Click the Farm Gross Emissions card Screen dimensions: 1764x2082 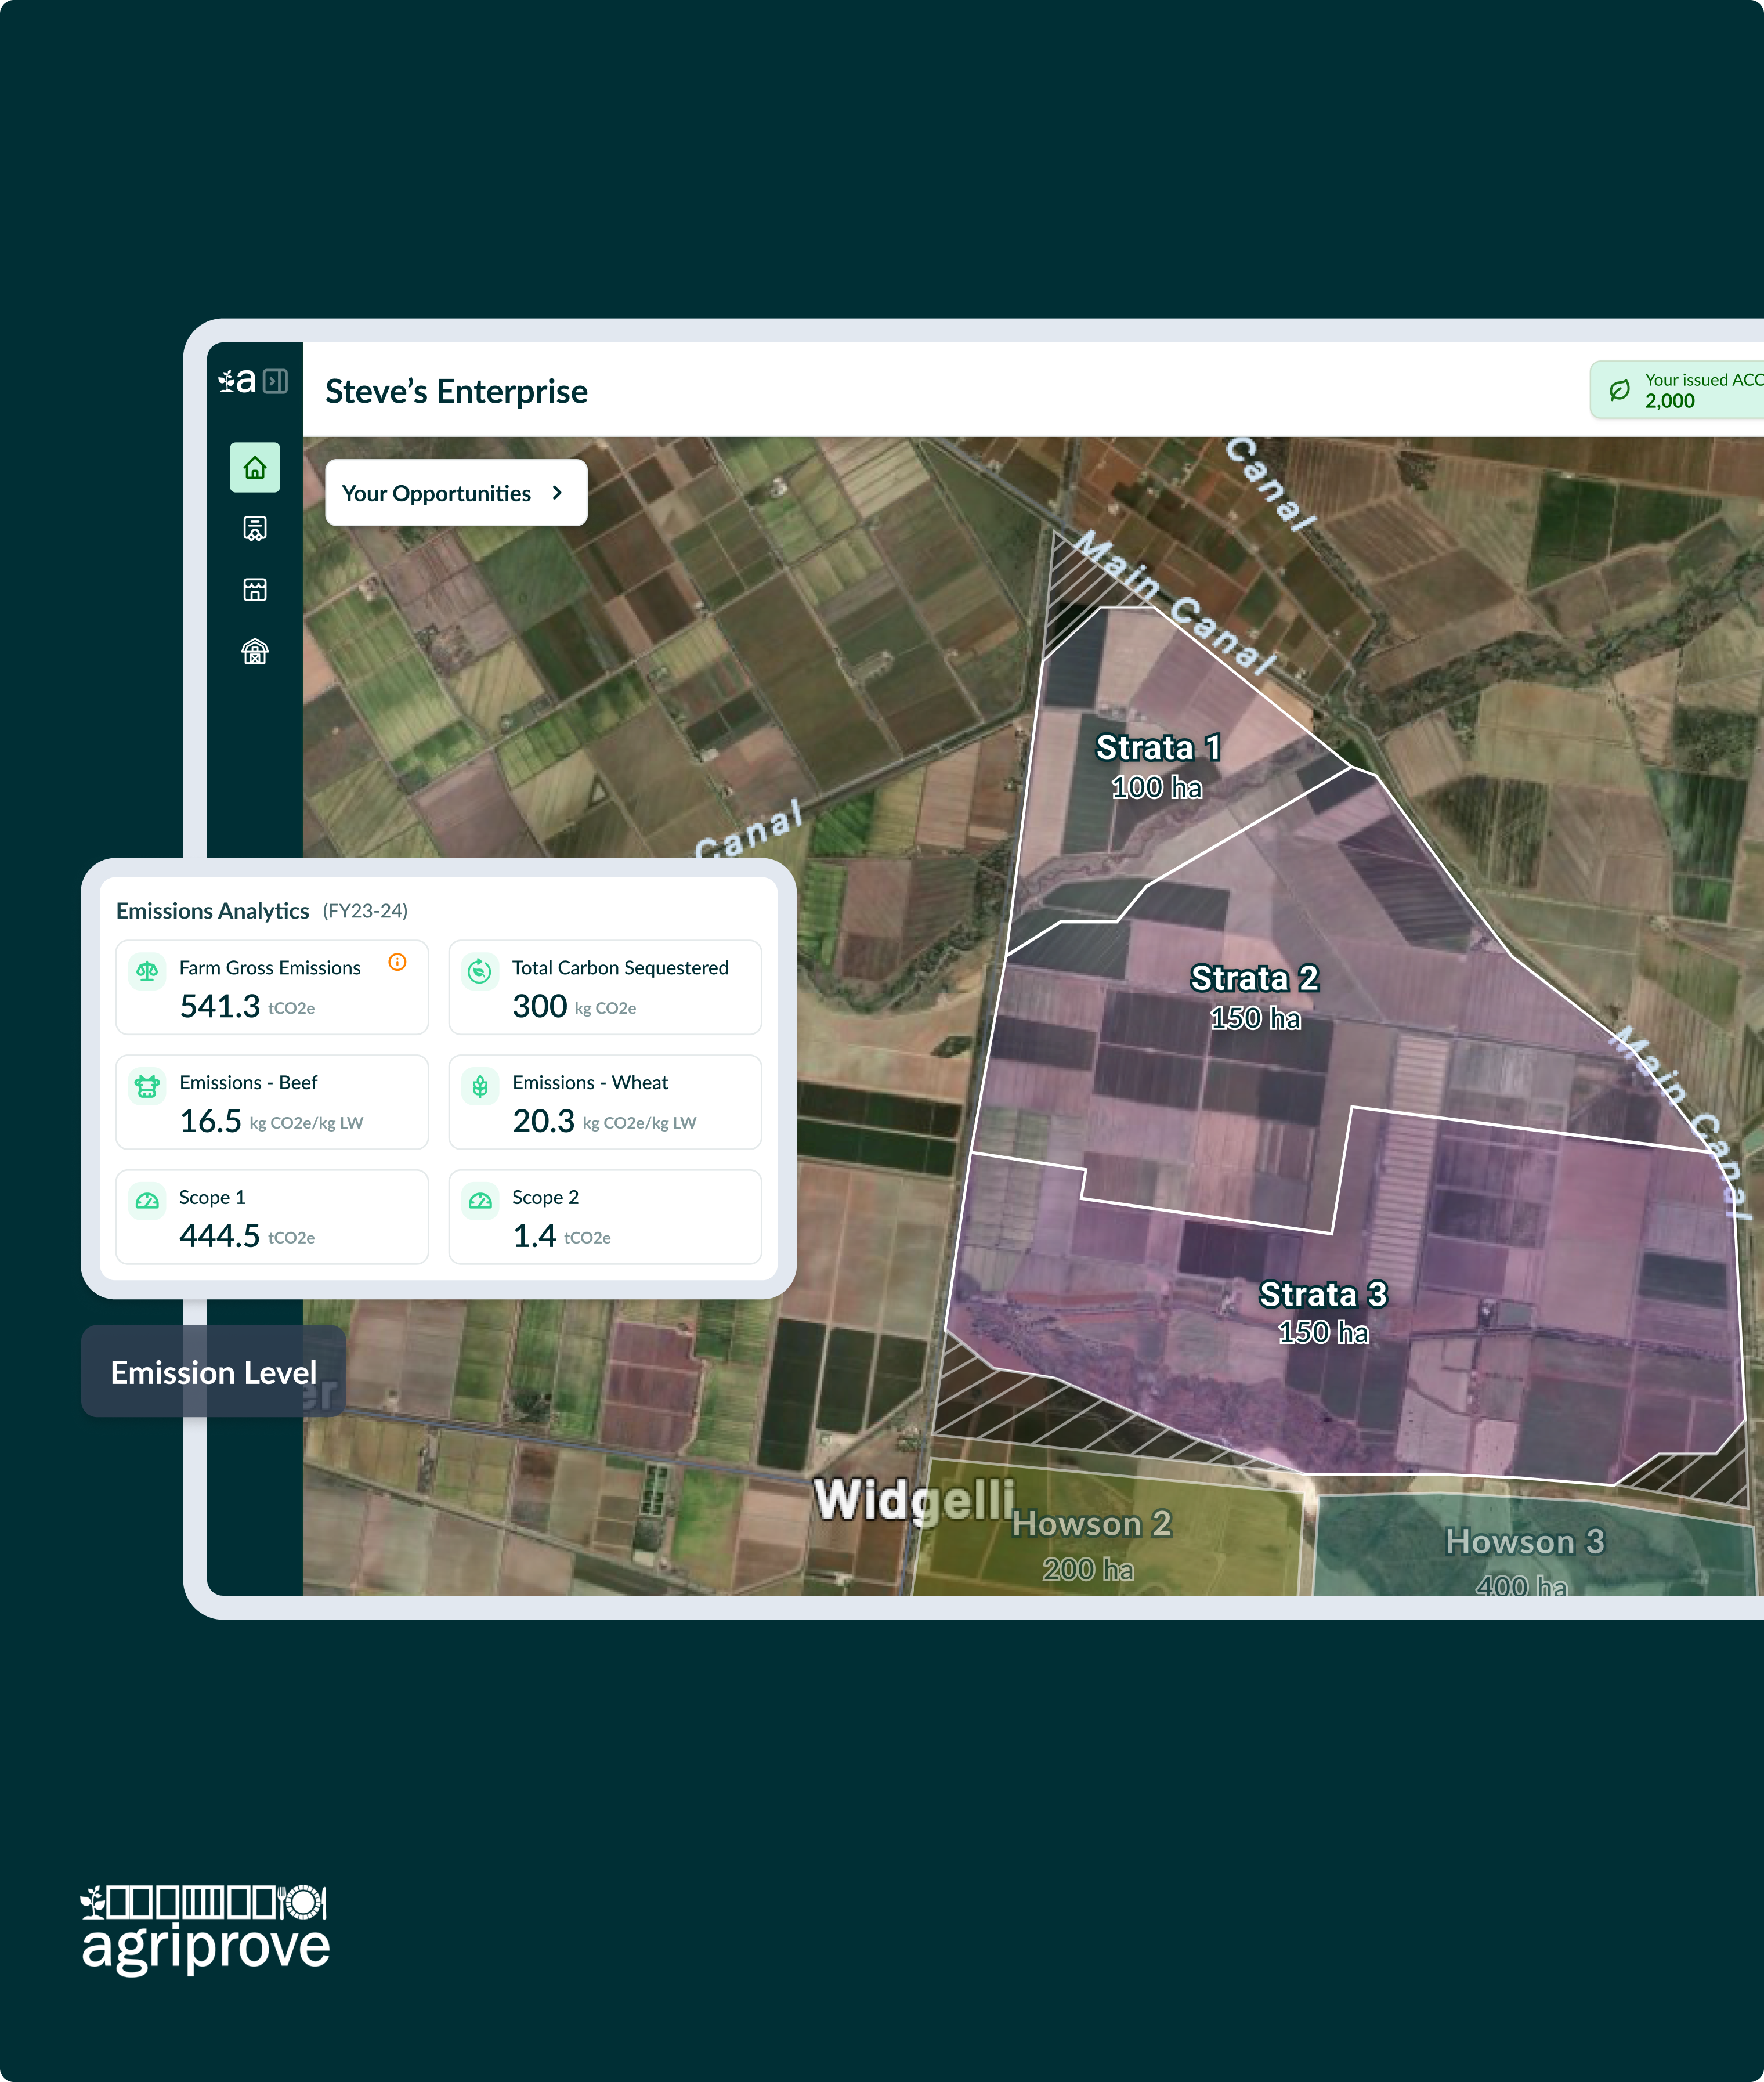tap(271, 988)
